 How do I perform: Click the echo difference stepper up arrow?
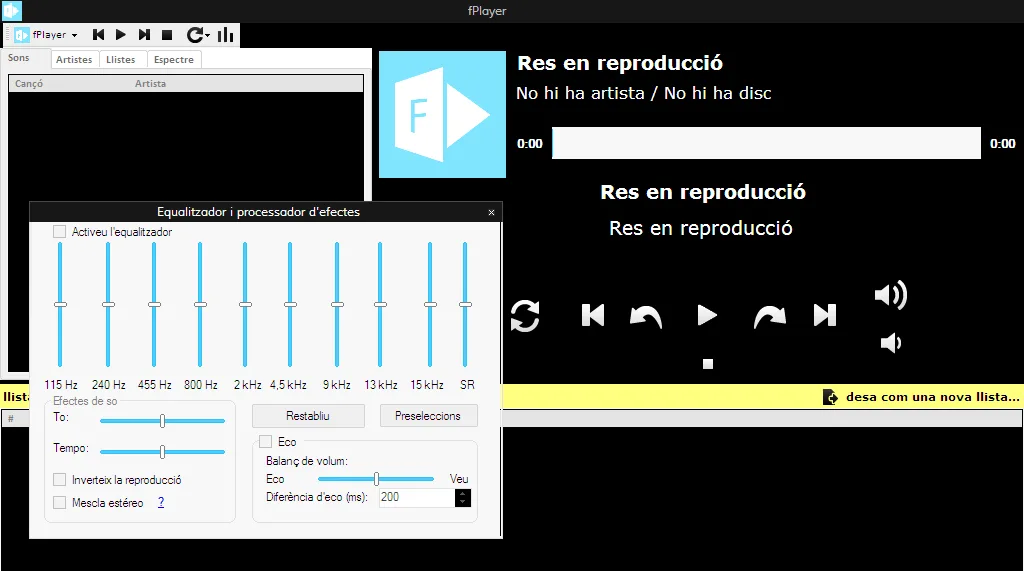462,493
